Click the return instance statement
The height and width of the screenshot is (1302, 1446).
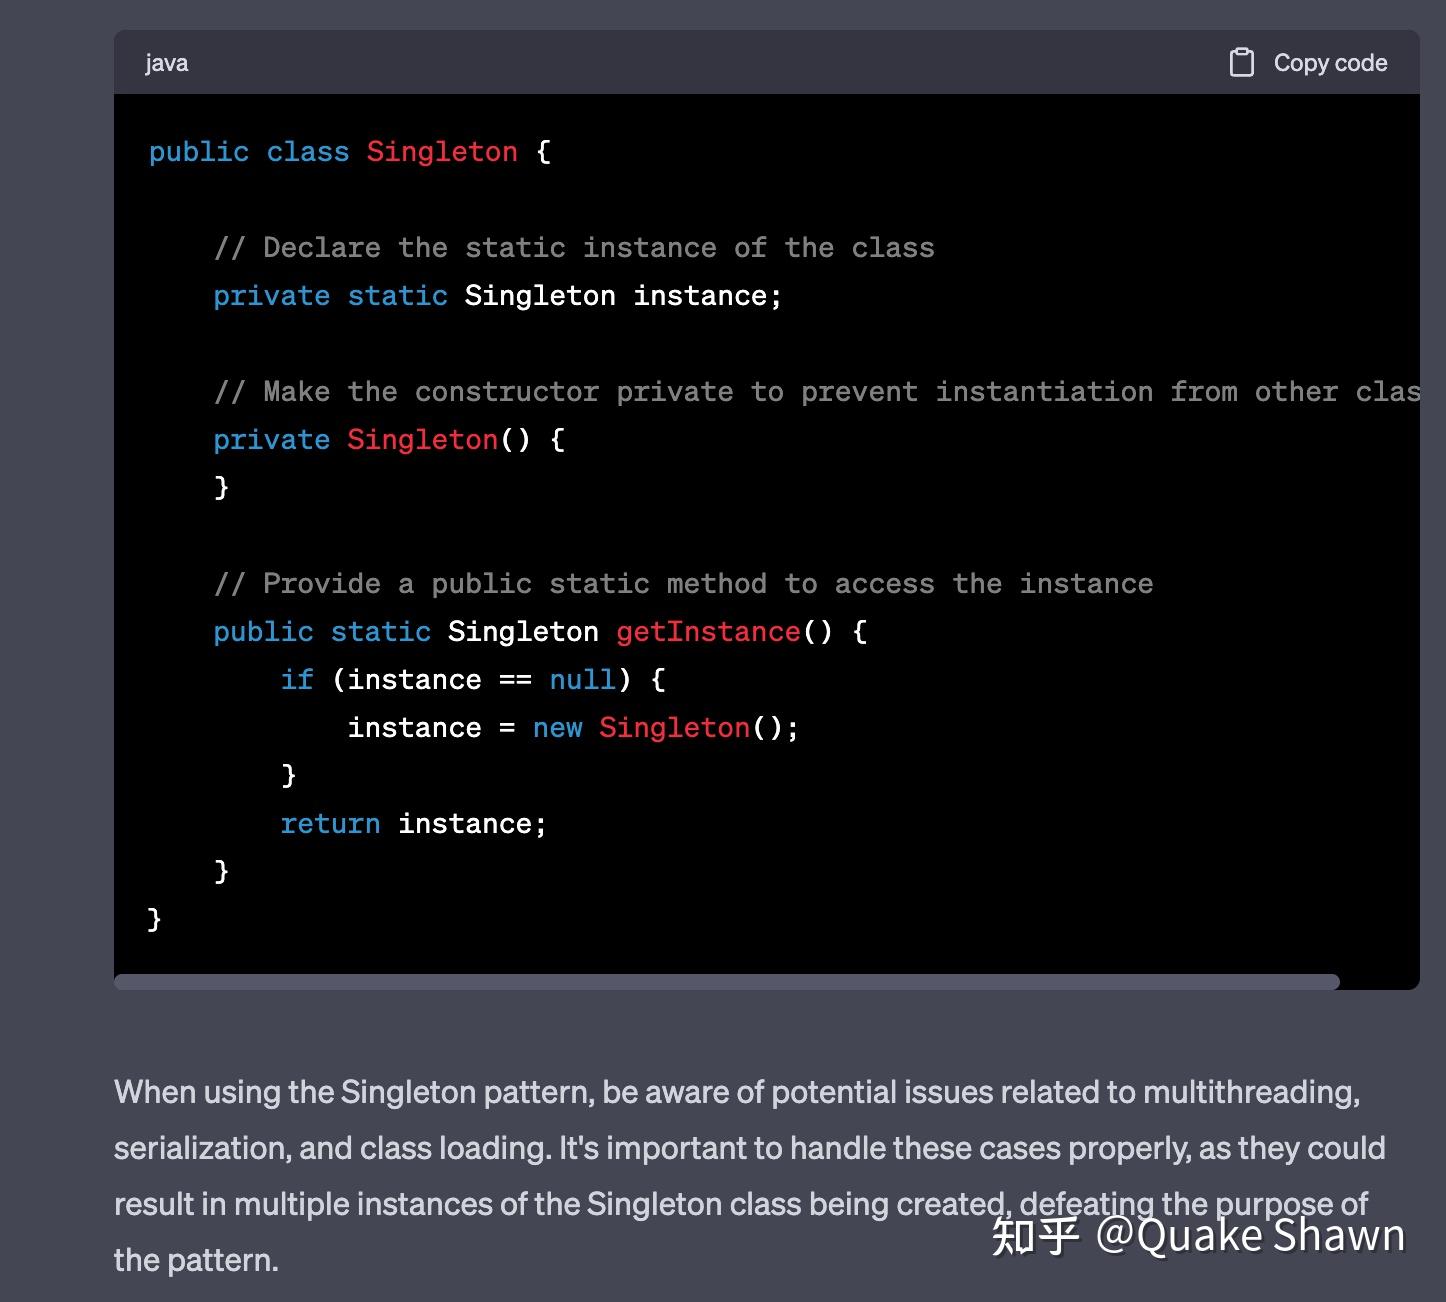coord(413,823)
